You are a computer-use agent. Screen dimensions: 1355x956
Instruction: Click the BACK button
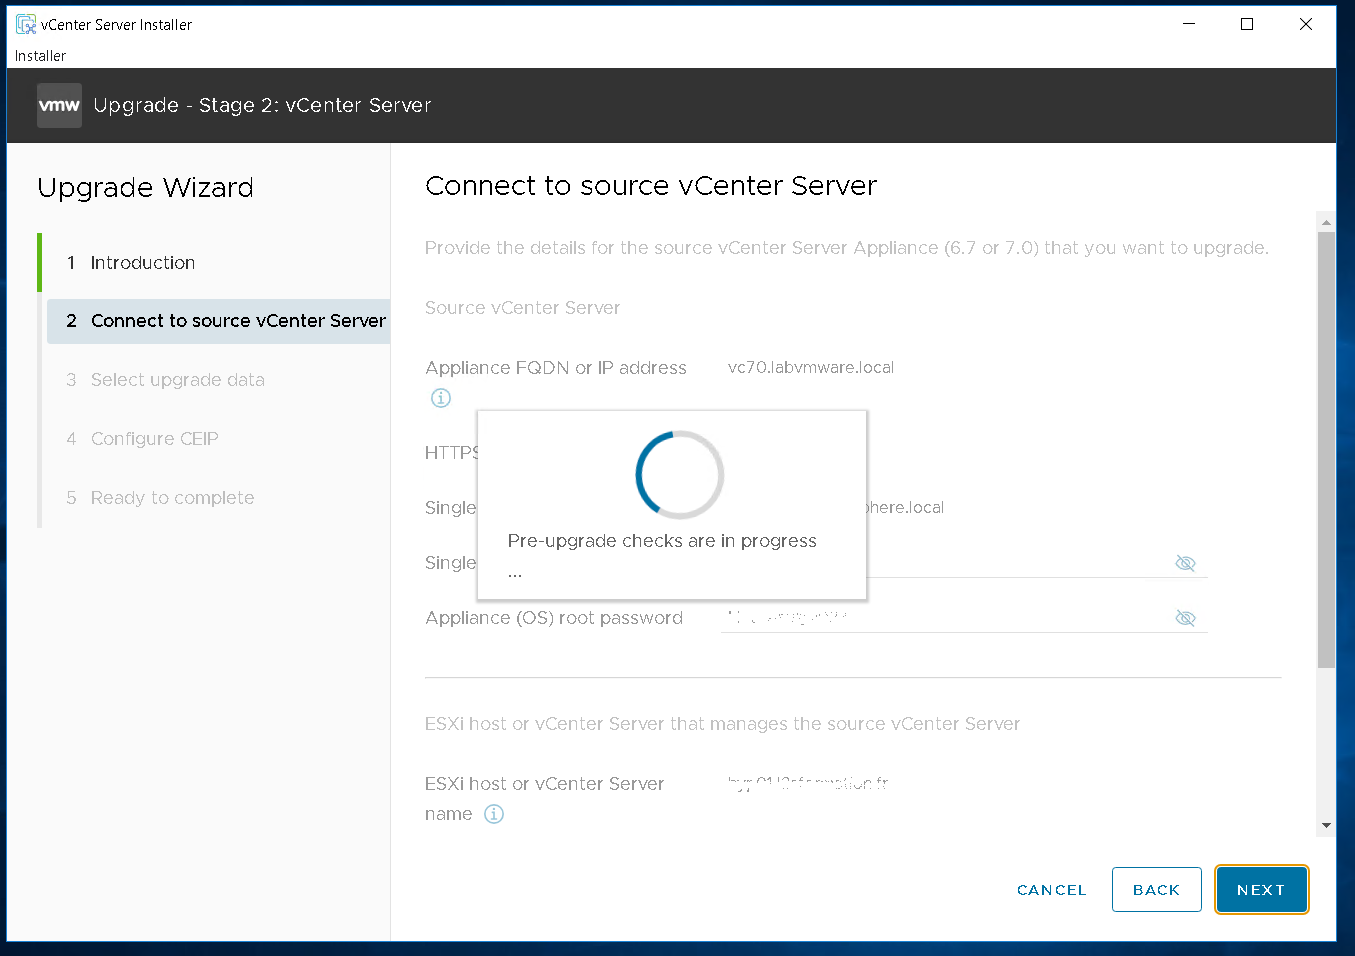pyautogui.click(x=1157, y=890)
